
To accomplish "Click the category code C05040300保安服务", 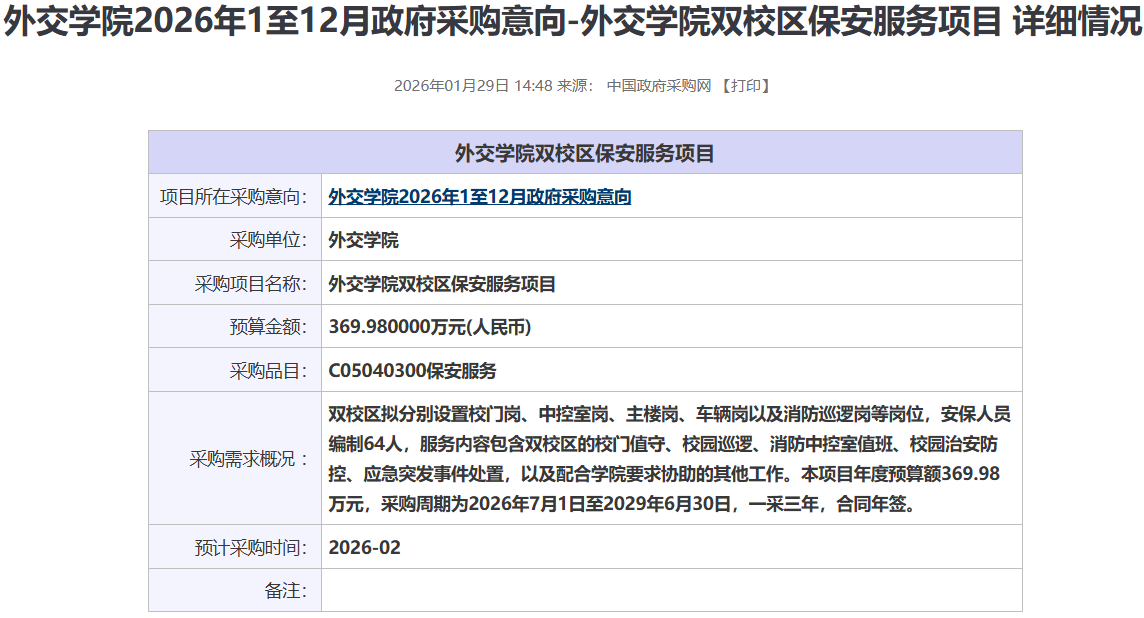I will (x=412, y=371).
